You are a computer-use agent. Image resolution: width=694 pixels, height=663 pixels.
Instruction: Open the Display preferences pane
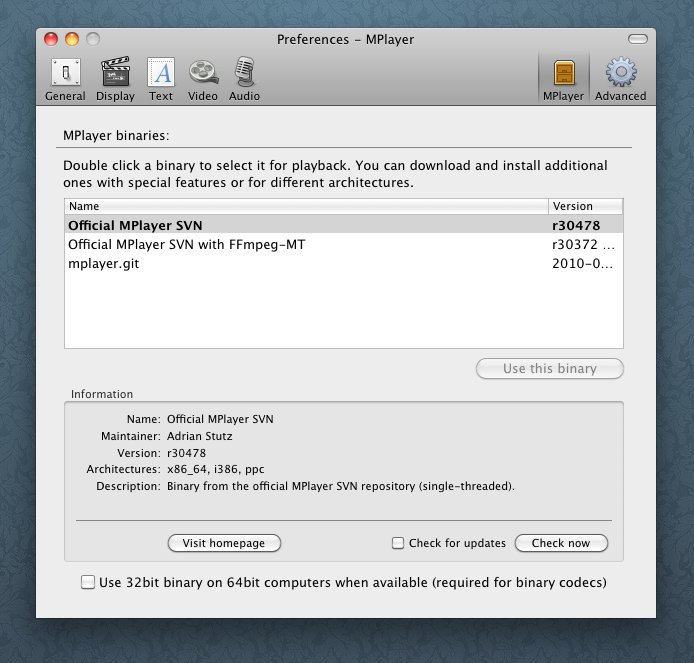(115, 79)
